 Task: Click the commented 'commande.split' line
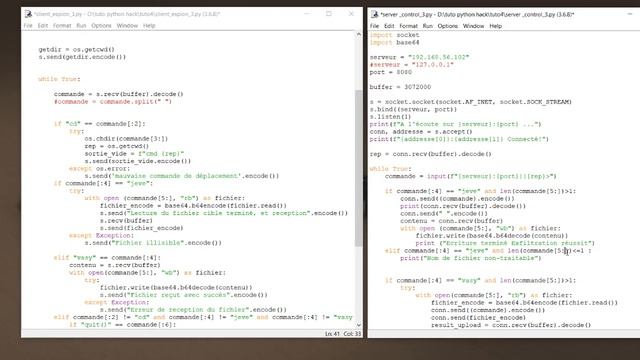point(113,101)
